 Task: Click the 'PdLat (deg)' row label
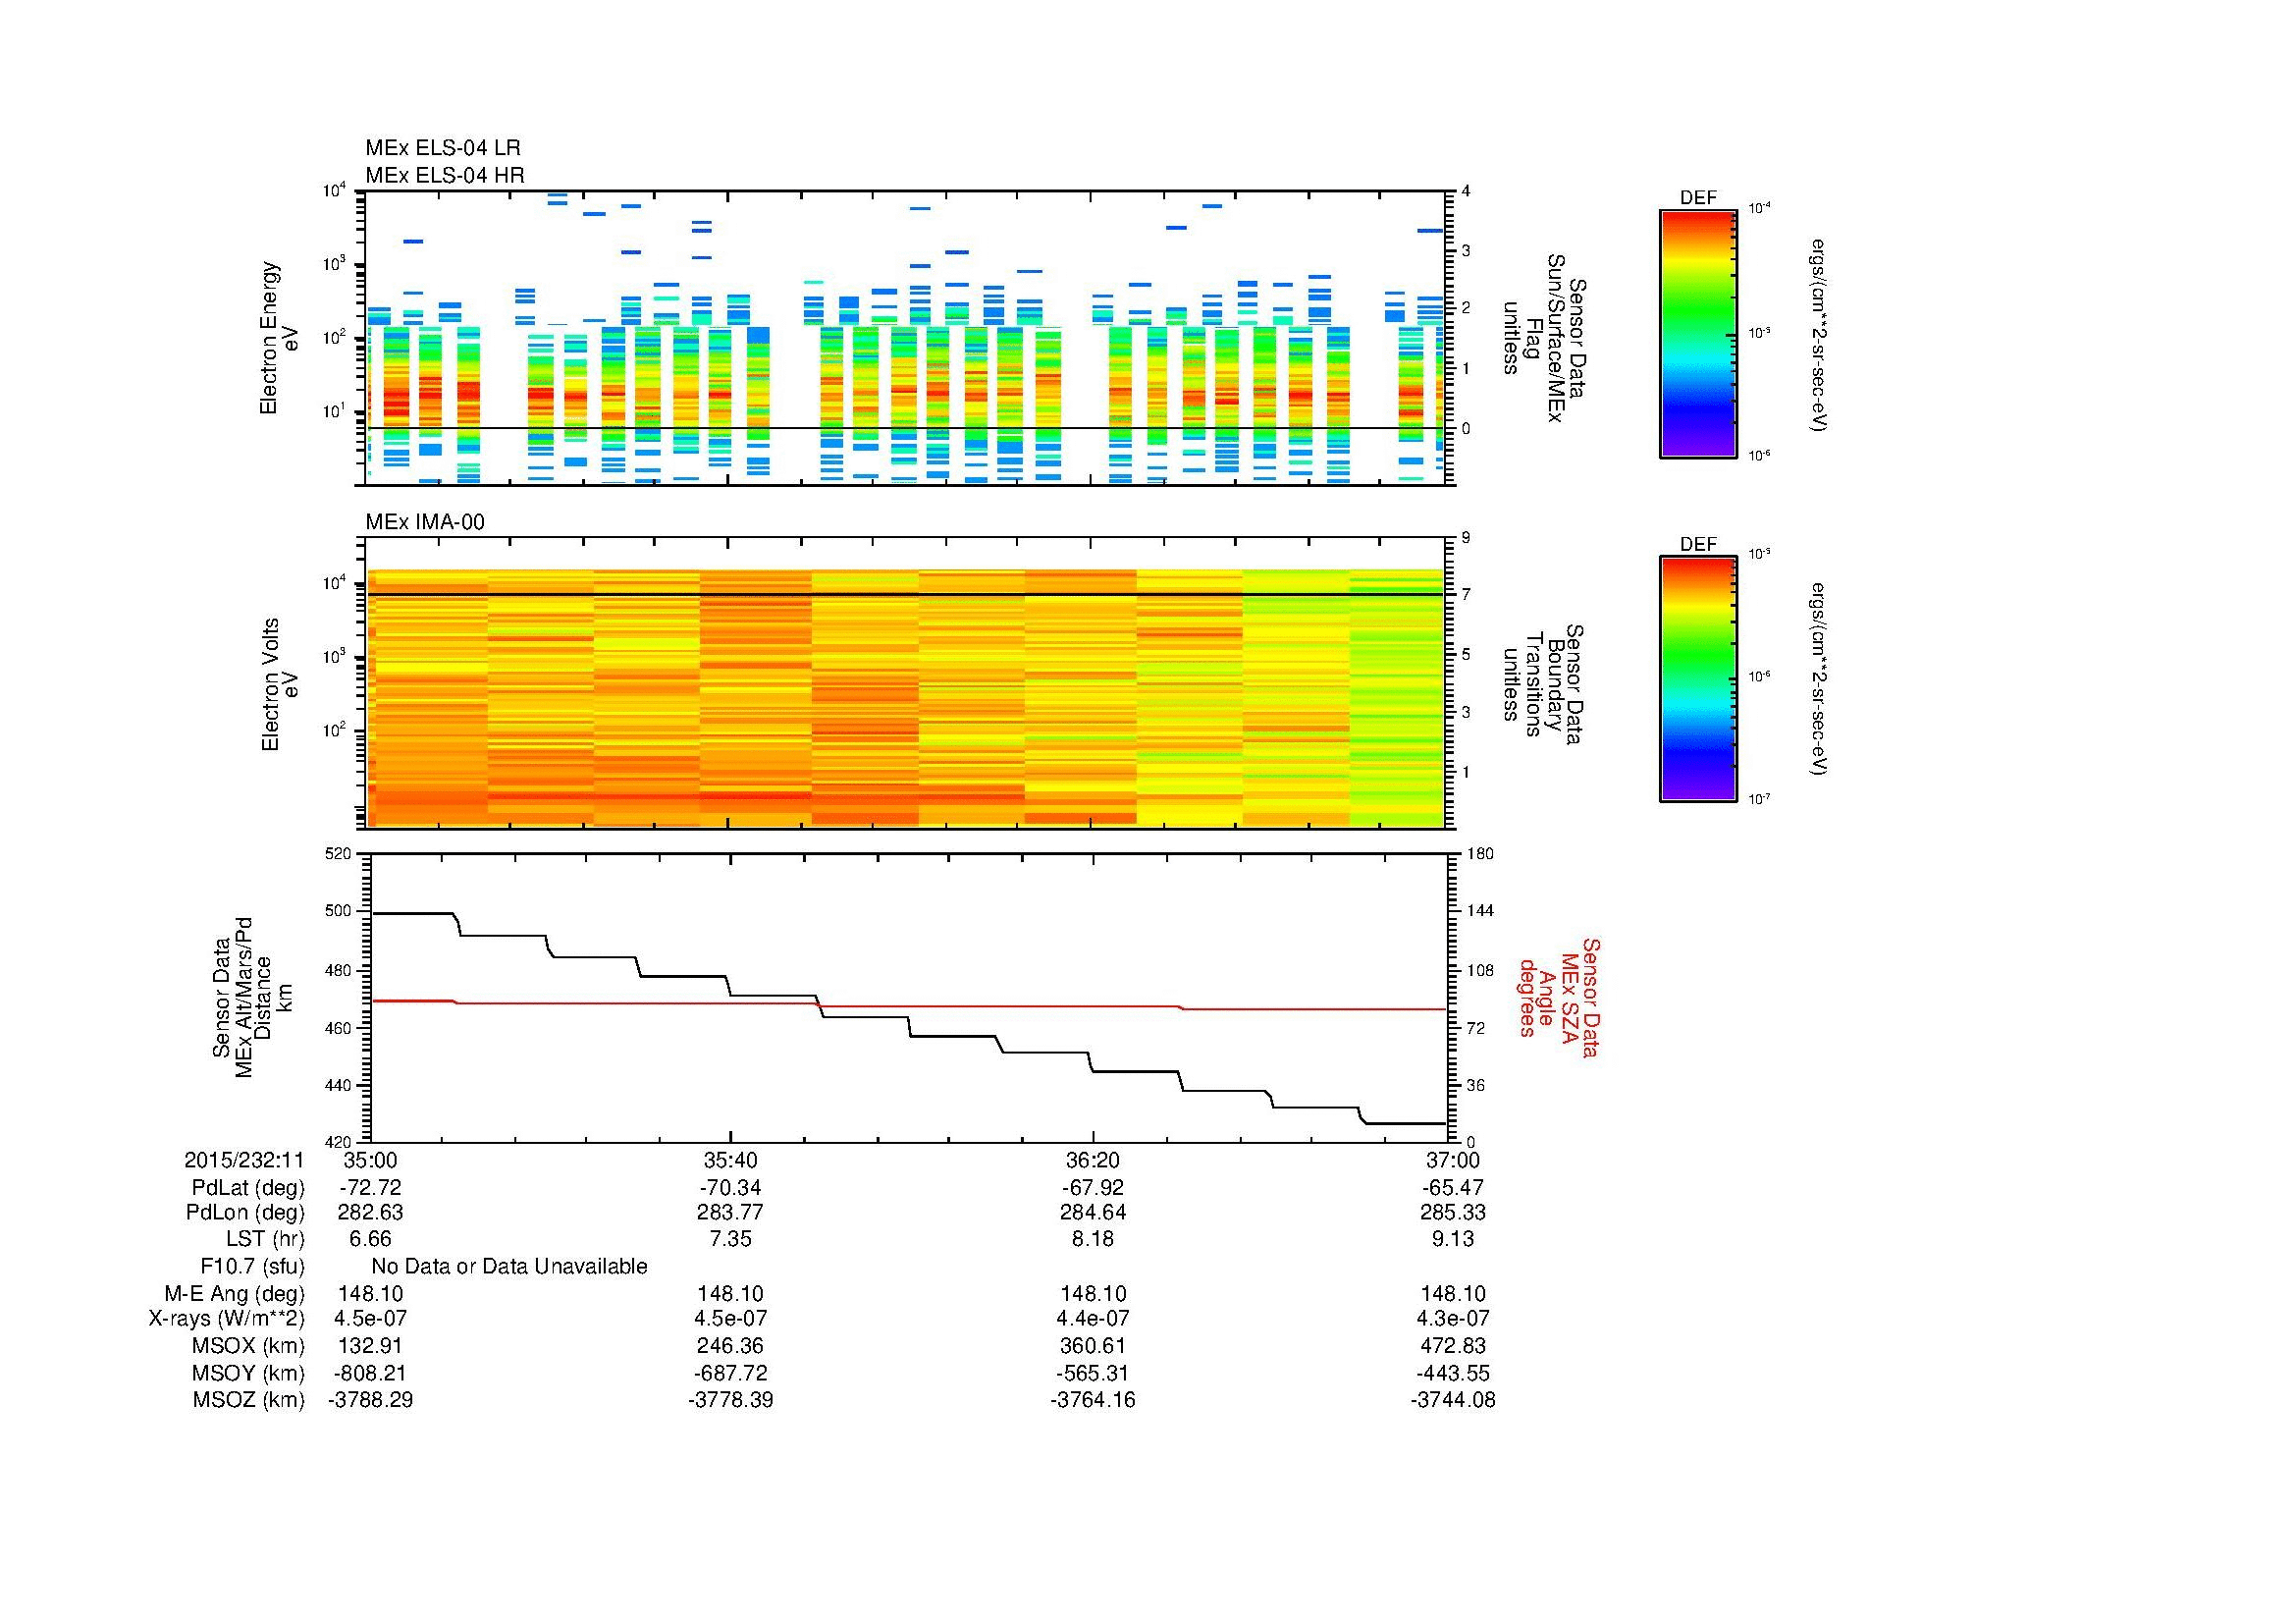[248, 1188]
